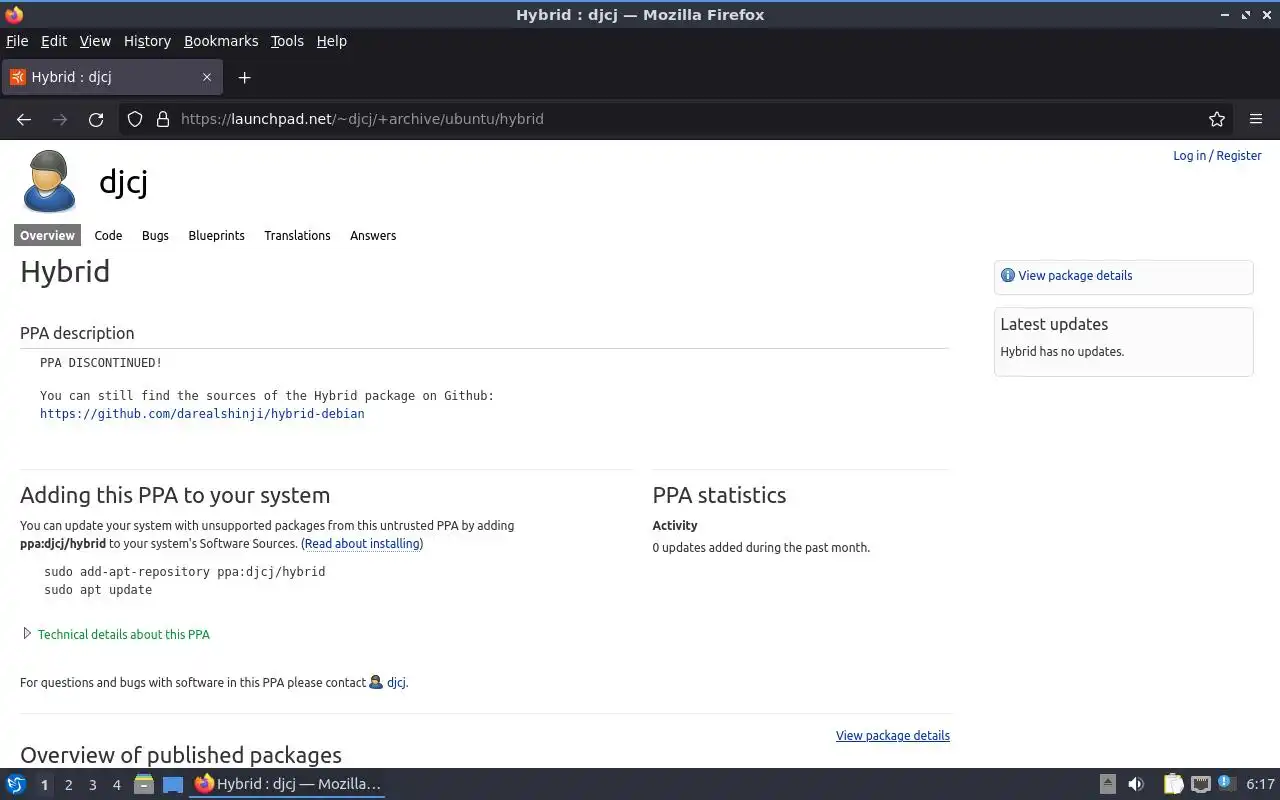Switch to workspace 4
Image resolution: width=1280 pixels, height=800 pixels.
[116, 784]
